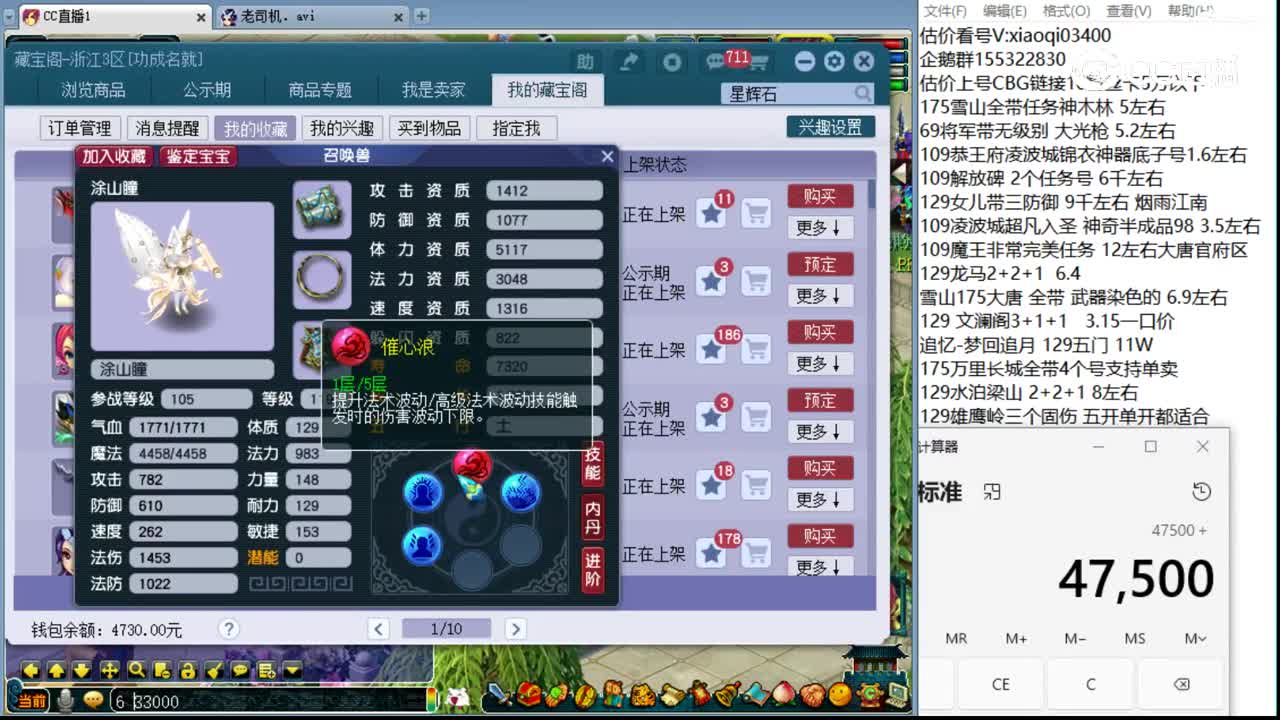The image size is (1280, 720).
Task: Open the 技能 tab in the pet panel
Action: 593,463
